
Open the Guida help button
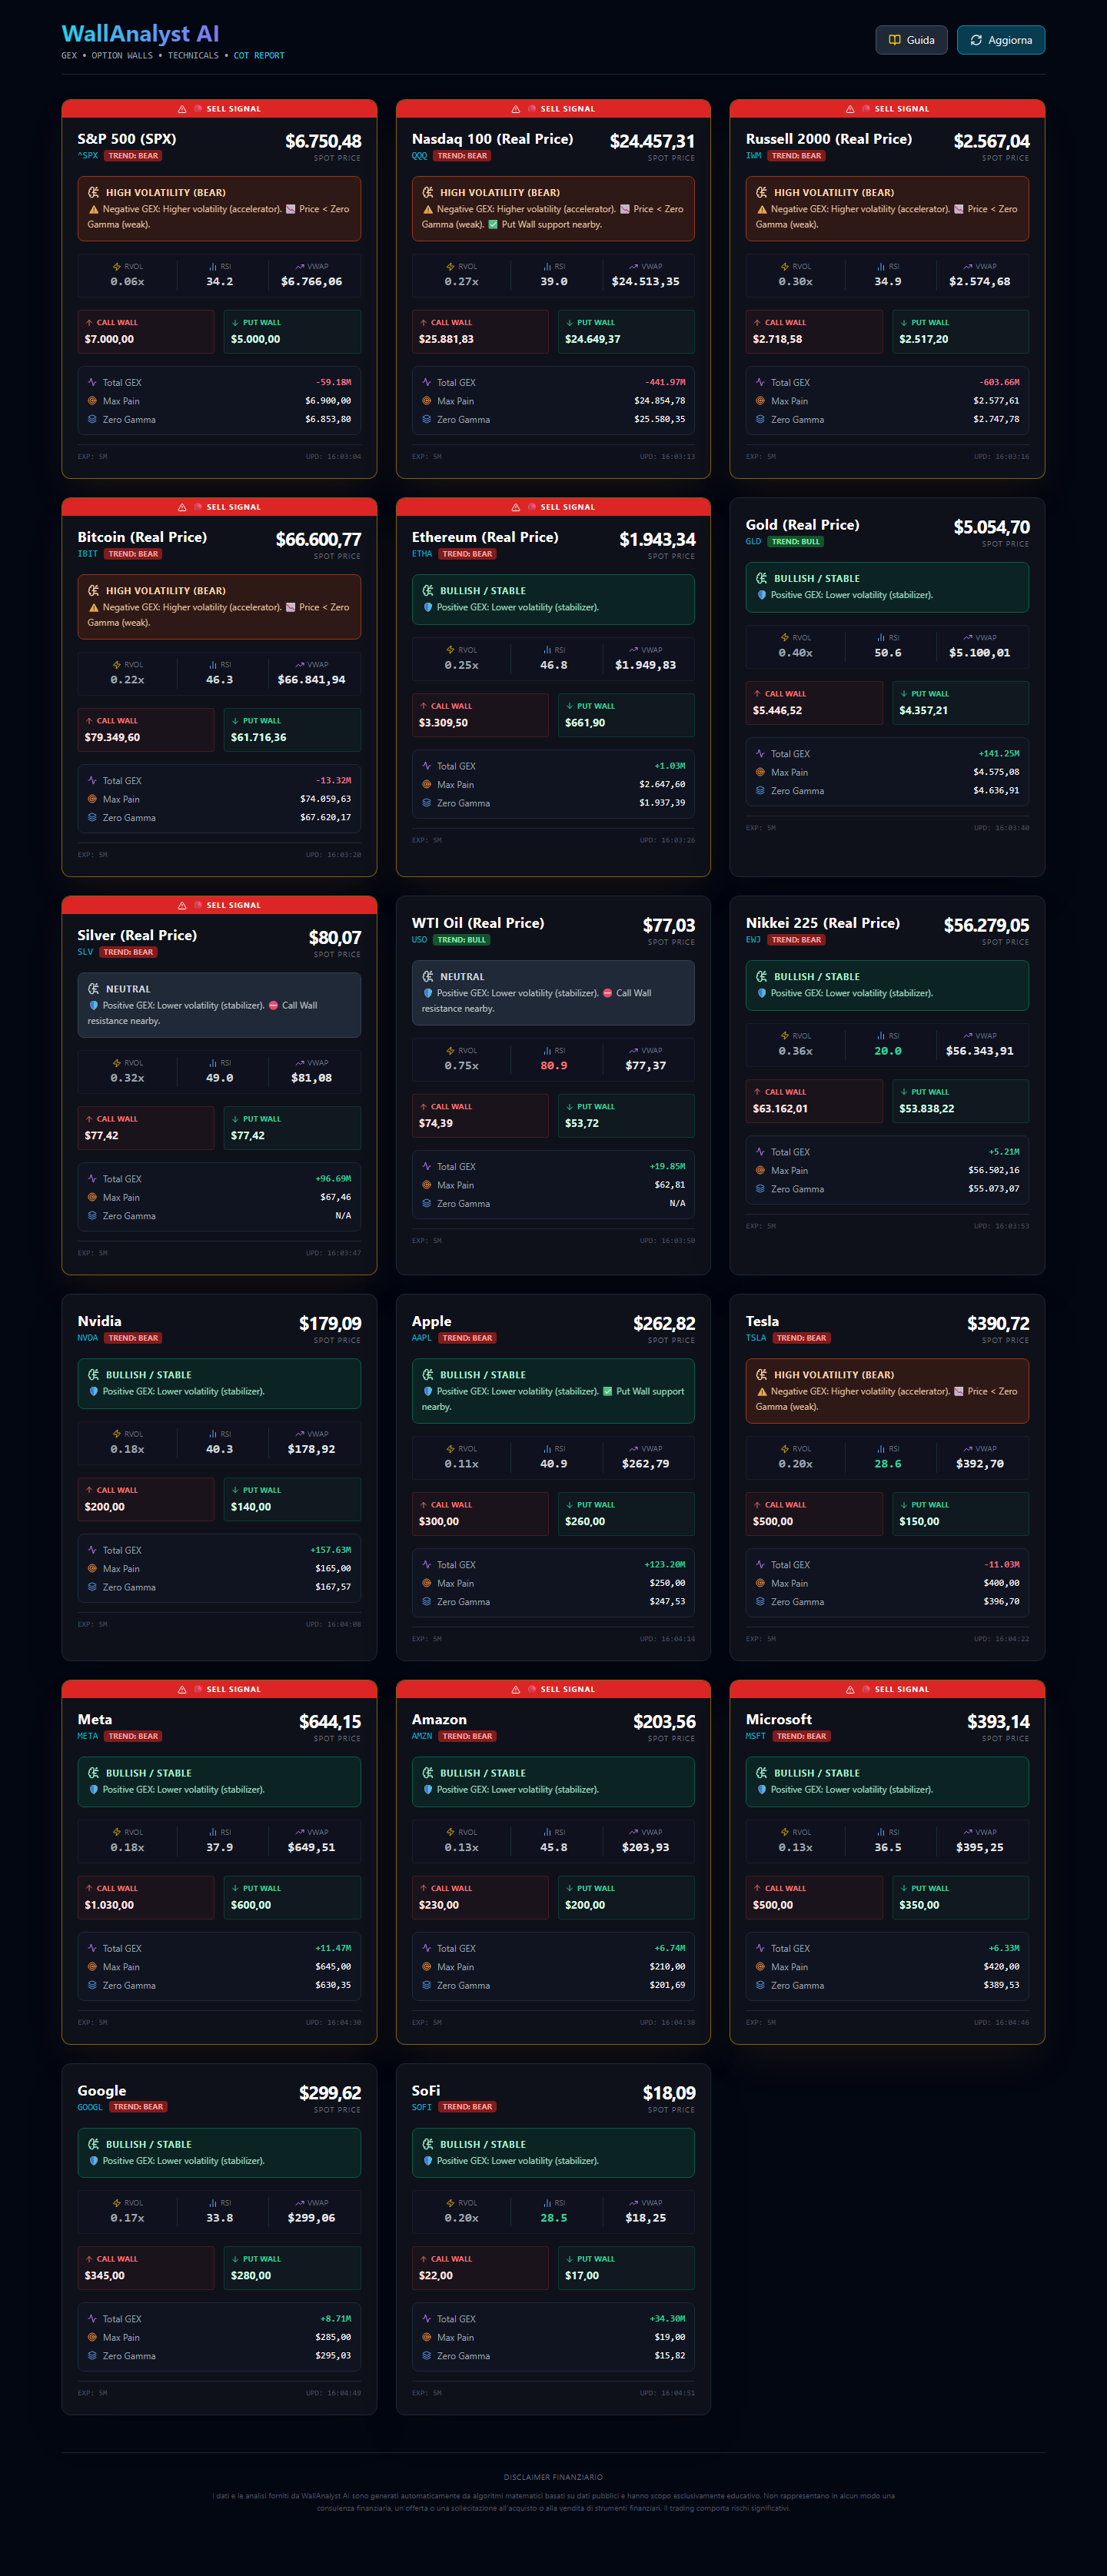click(x=911, y=40)
